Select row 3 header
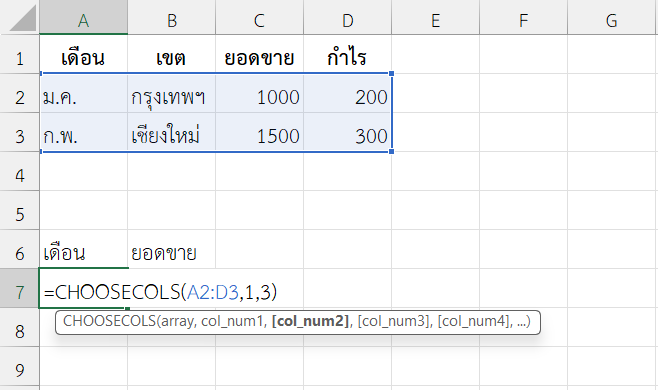 20,132
